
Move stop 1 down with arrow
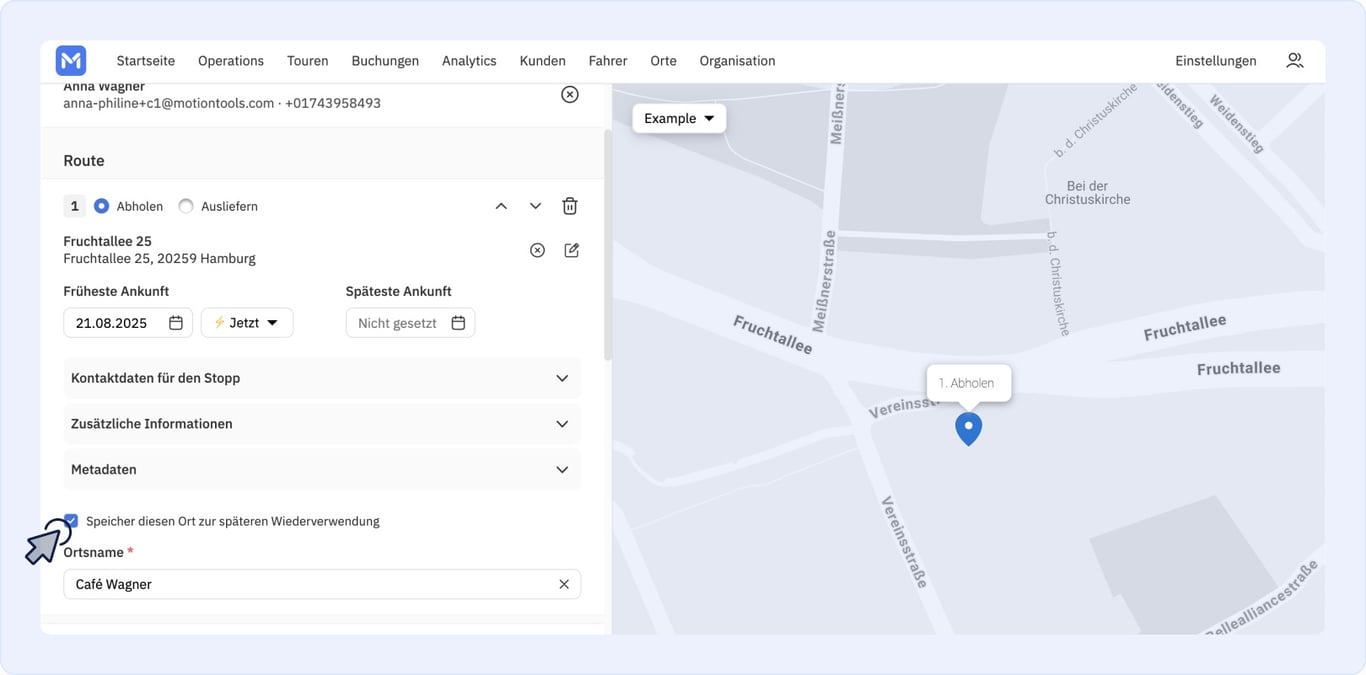point(535,206)
